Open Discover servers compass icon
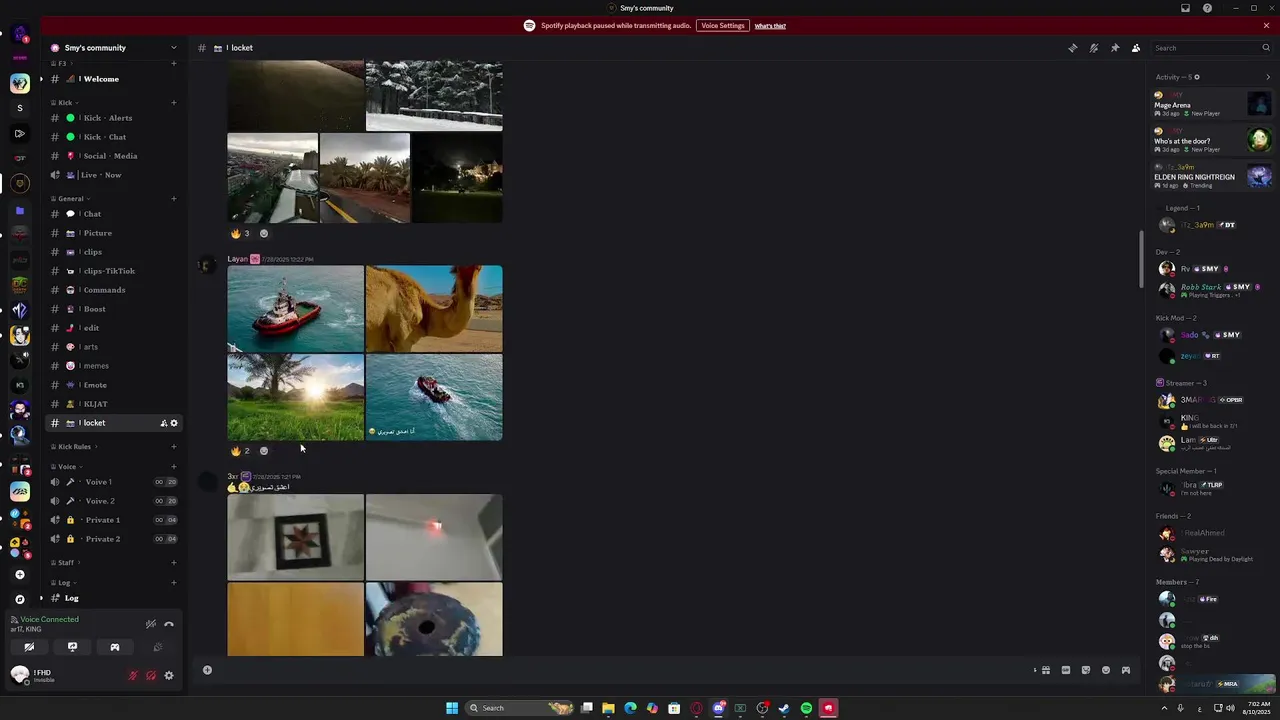The image size is (1280, 720). point(19,599)
